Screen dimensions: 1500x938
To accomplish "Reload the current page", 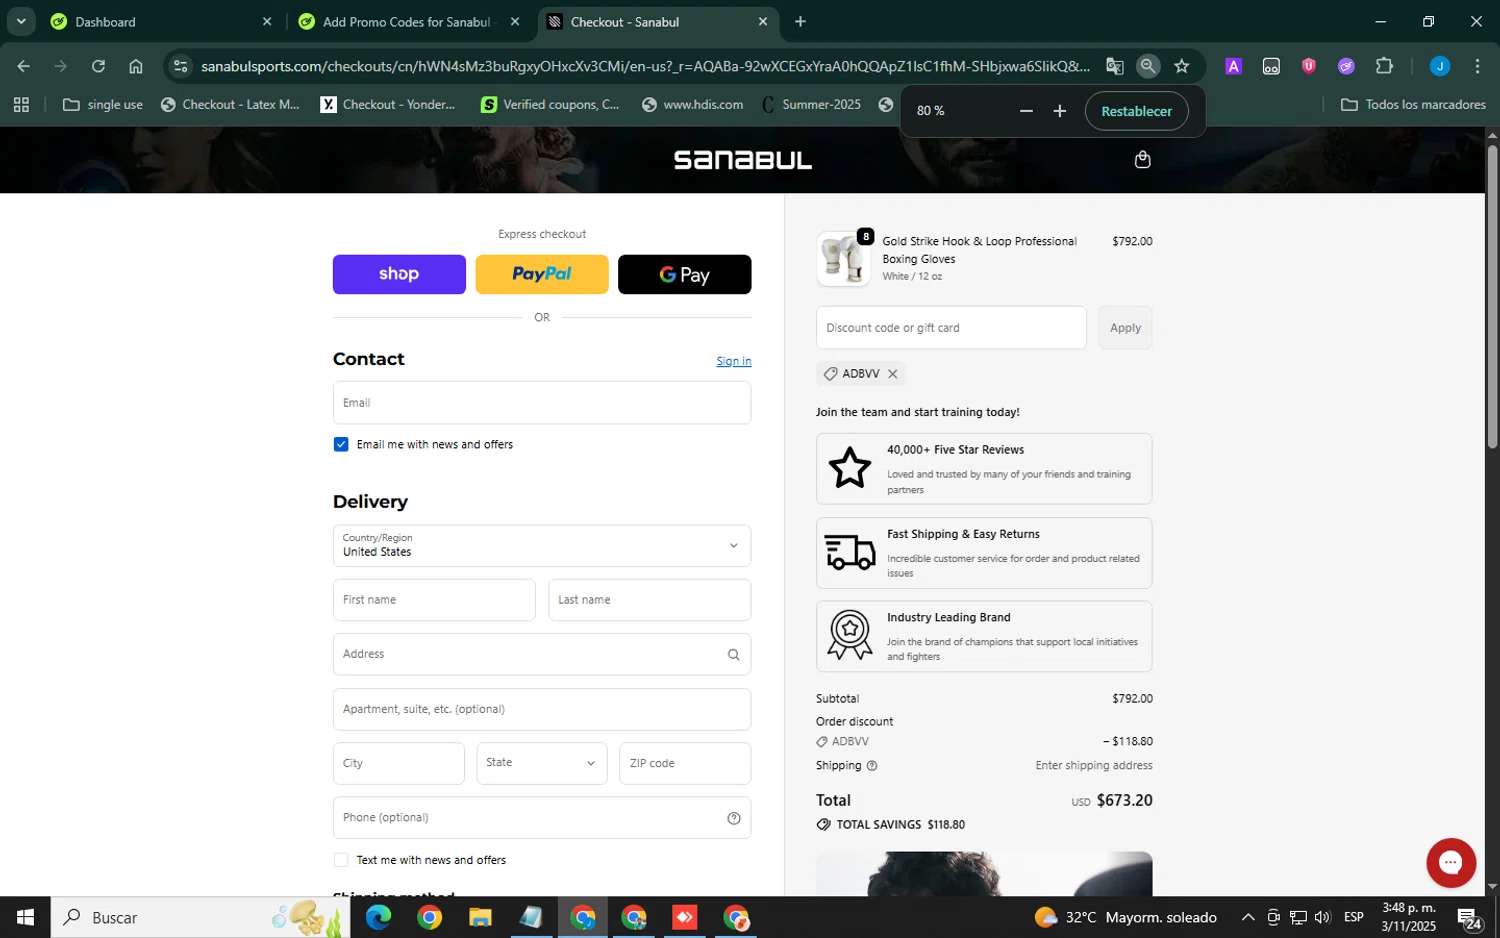I will pyautogui.click(x=98, y=66).
